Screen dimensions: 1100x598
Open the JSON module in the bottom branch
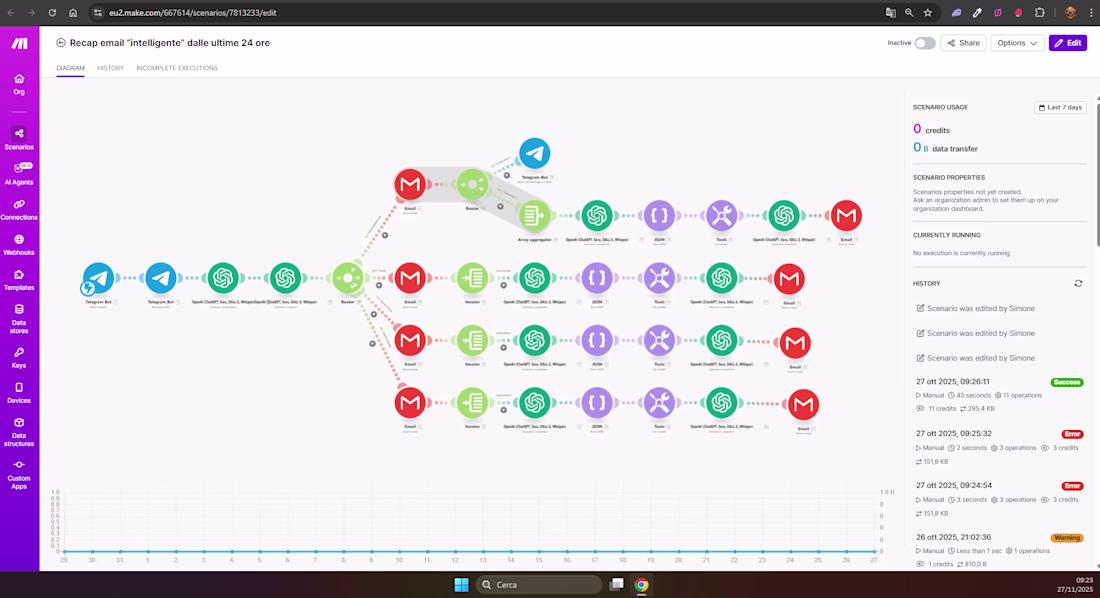[x=597, y=403]
